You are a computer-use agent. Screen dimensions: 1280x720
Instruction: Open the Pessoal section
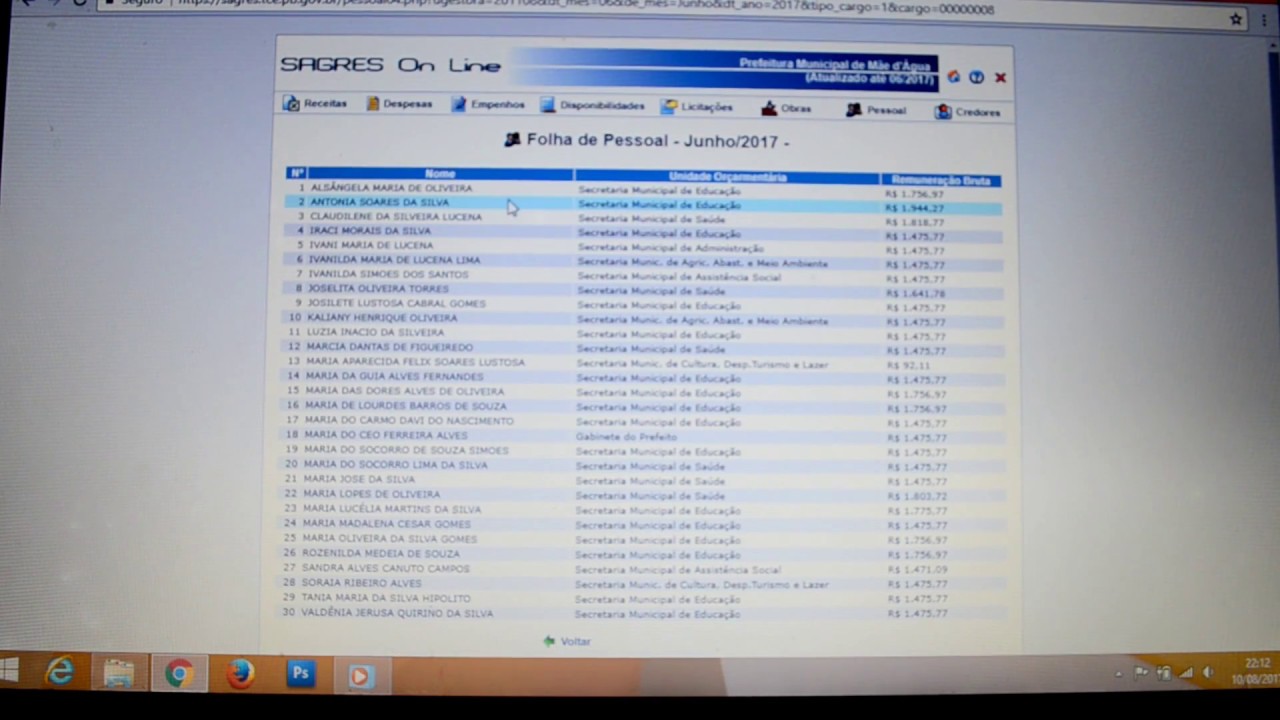pos(876,110)
